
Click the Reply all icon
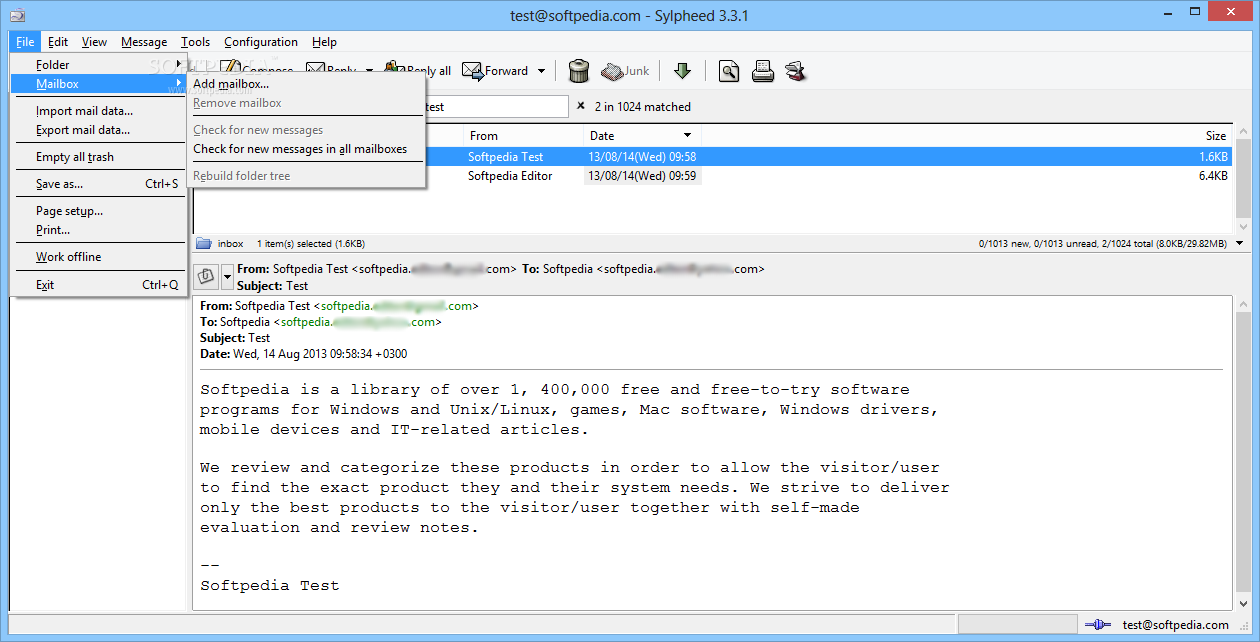pos(393,70)
